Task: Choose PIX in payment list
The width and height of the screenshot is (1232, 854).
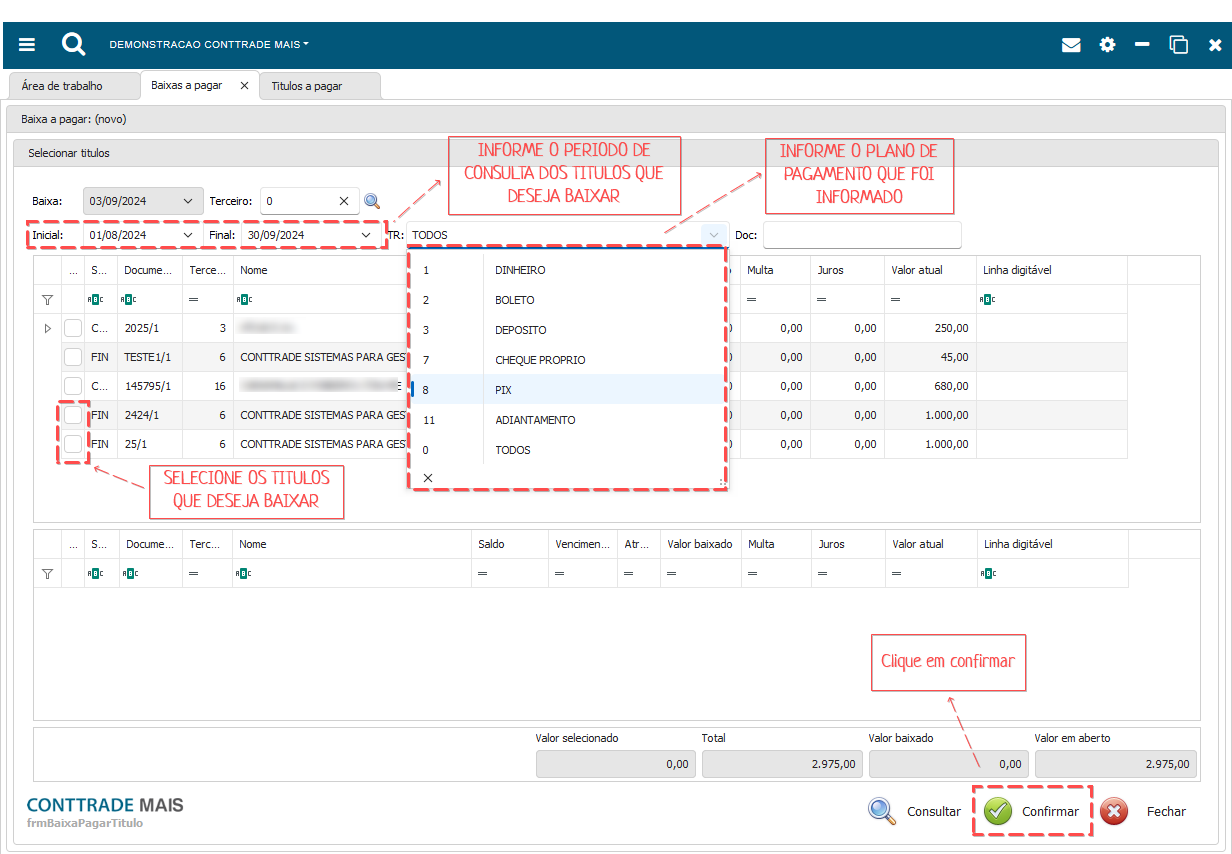Action: pos(568,390)
